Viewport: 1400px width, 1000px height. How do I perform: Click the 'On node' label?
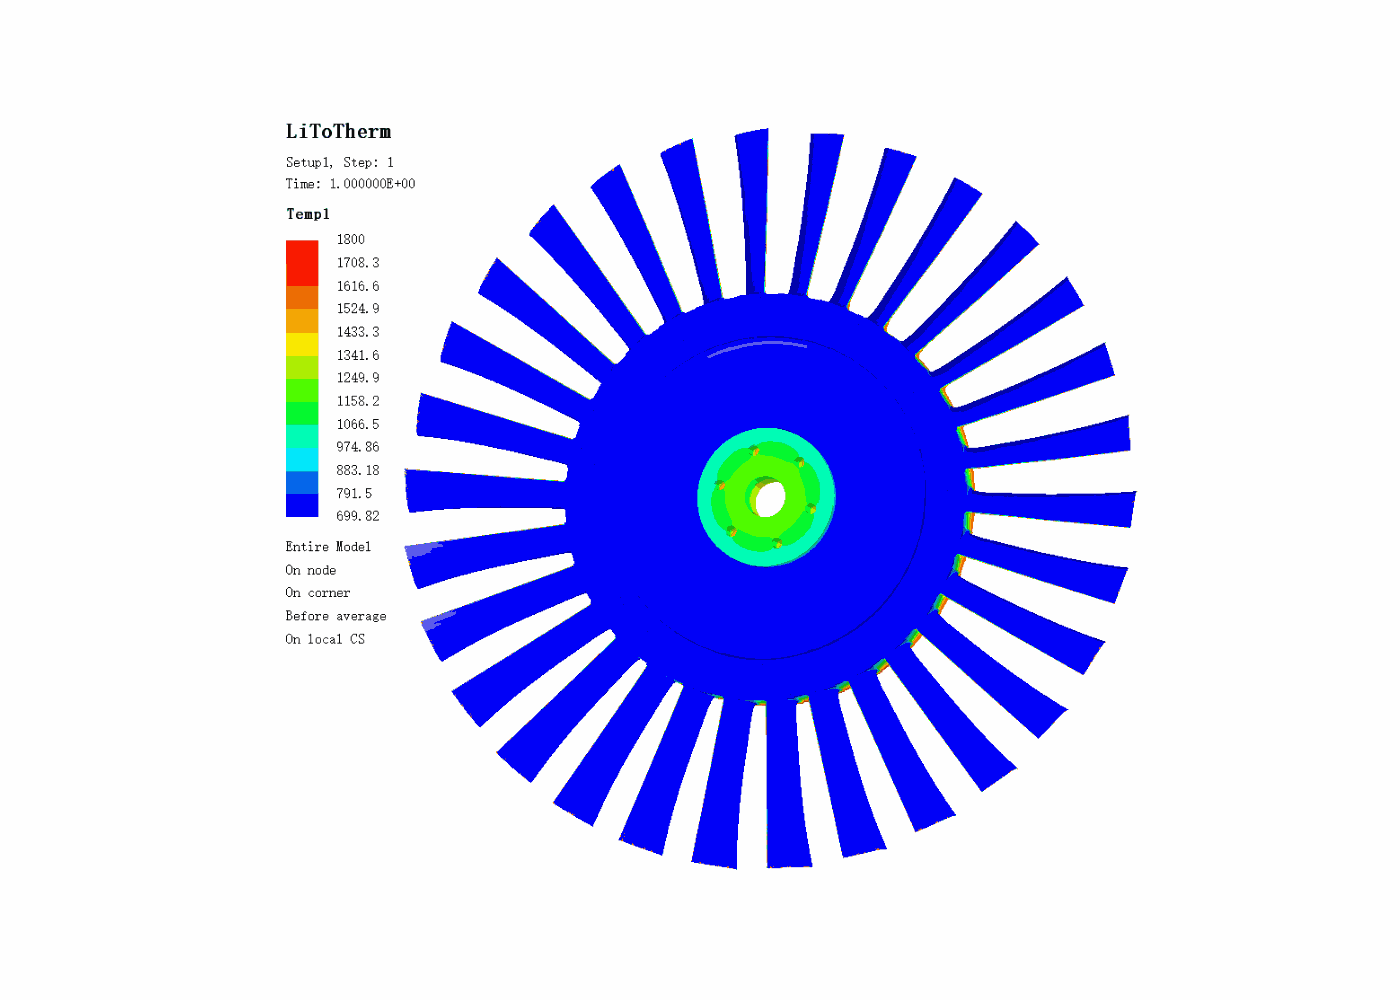tap(310, 570)
